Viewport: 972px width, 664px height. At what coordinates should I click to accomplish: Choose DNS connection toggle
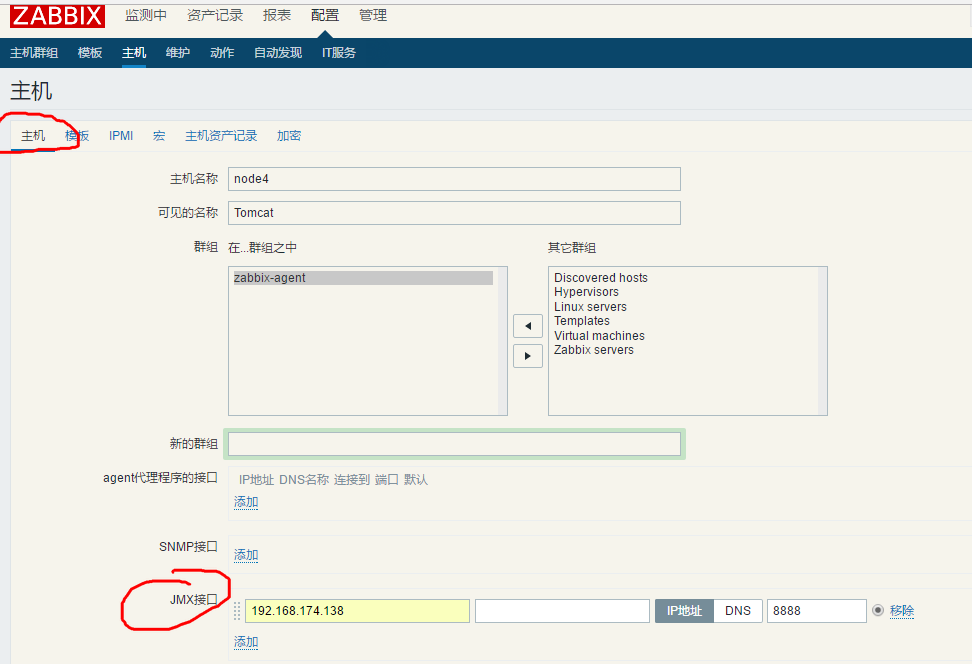[738, 611]
